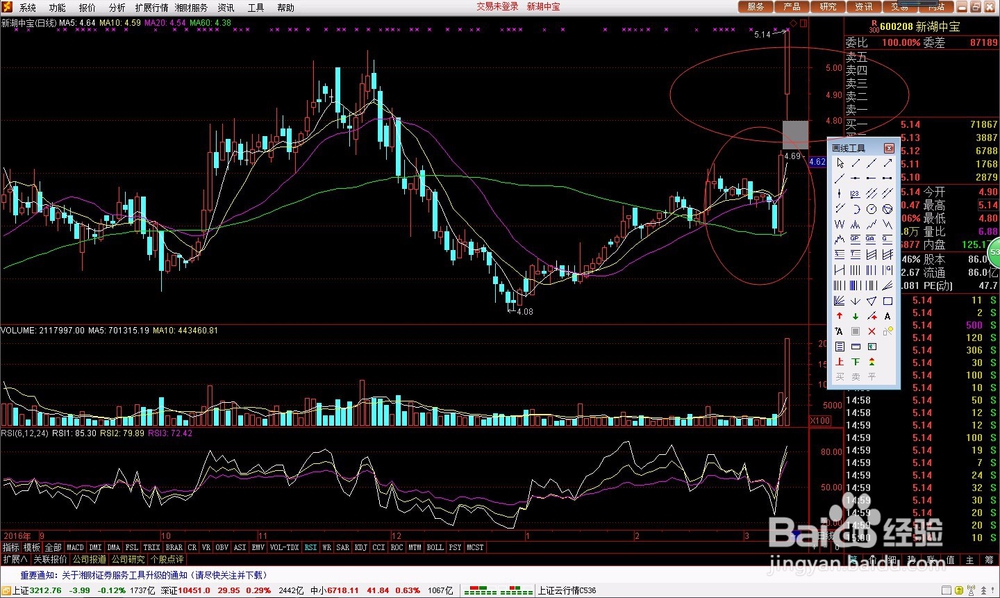The width and height of the screenshot is (1000, 598).
Task: Select the downward fork arrow tool
Action: [x=855, y=300]
